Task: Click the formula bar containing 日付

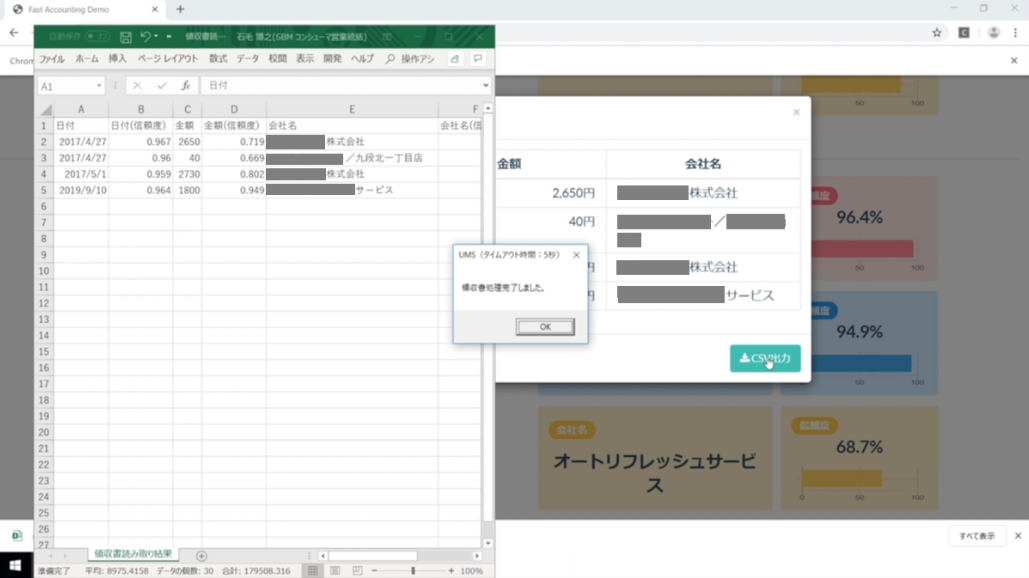Action: coord(340,86)
